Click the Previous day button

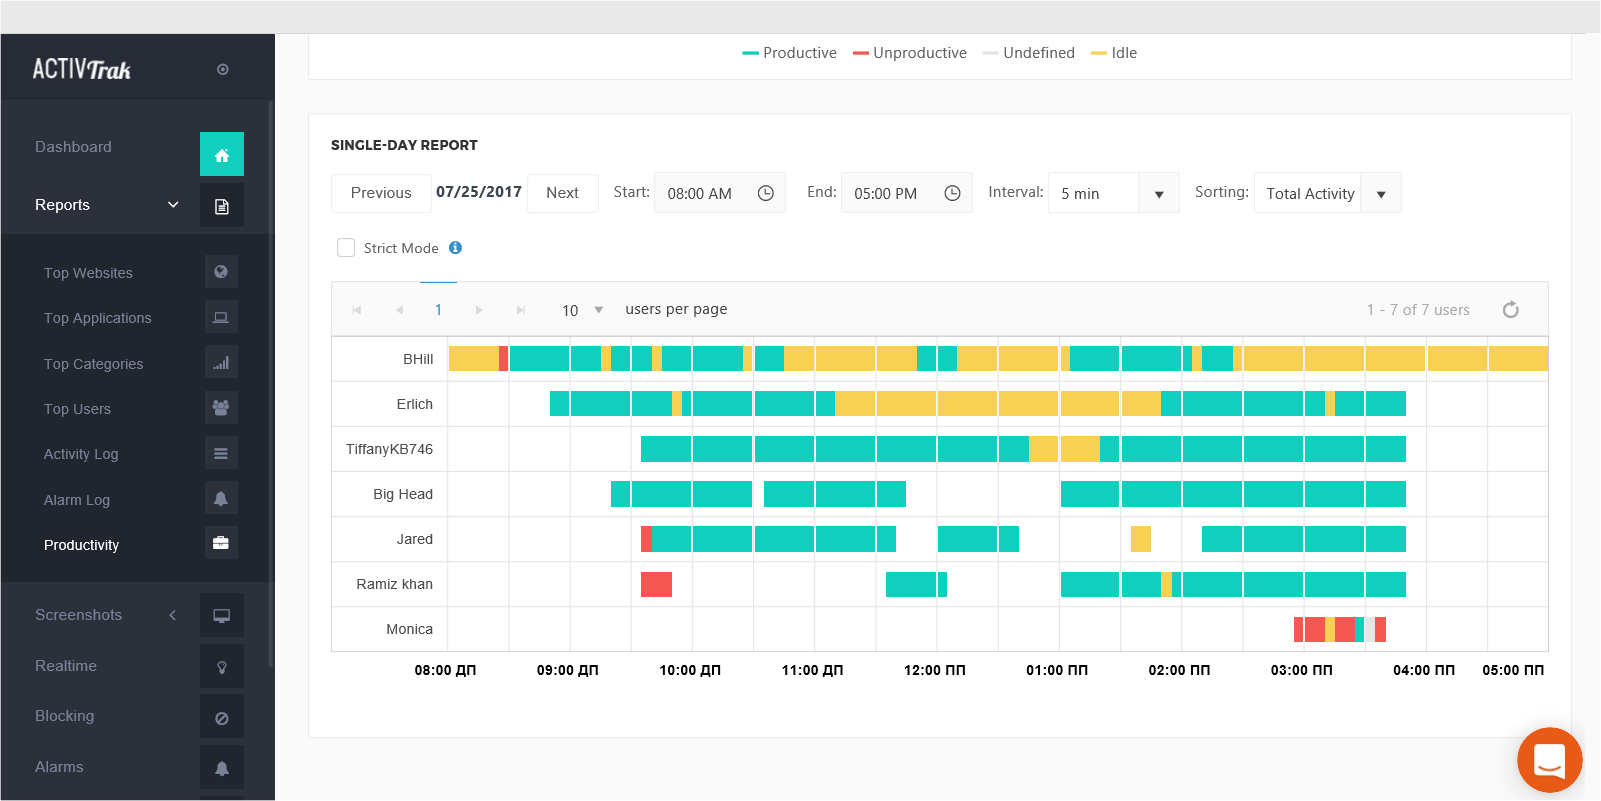[x=381, y=193]
